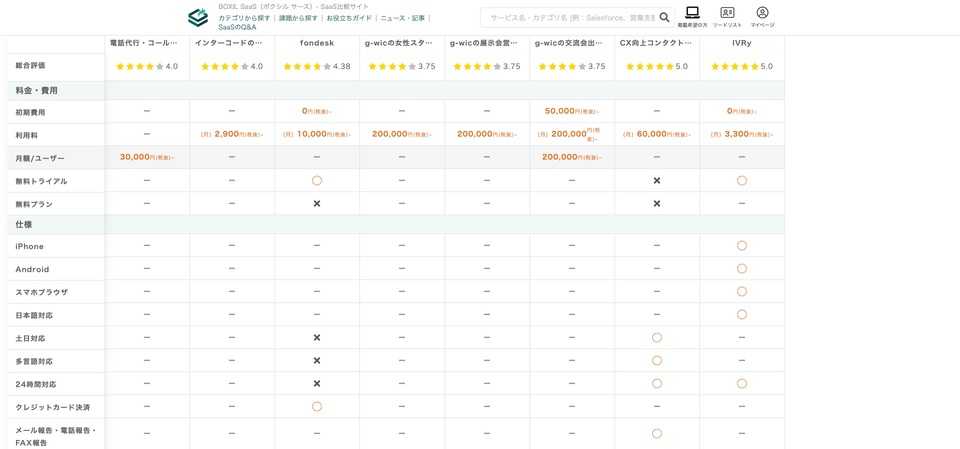The width and height of the screenshot is (960, 449).
Task: Click g-wicの交流会出's 月額/ユーザー 200,000円 value
Action: tap(572, 157)
